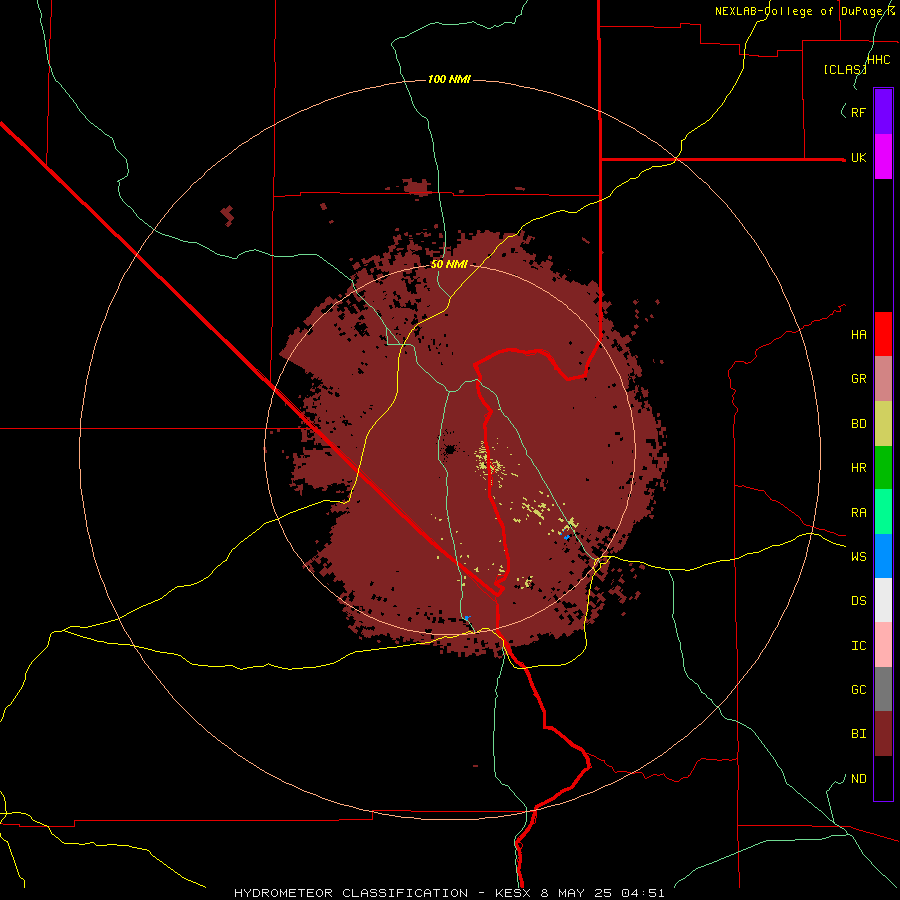This screenshot has height=900, width=900.
Task: Click the ND legend label
Action: pos(858,779)
